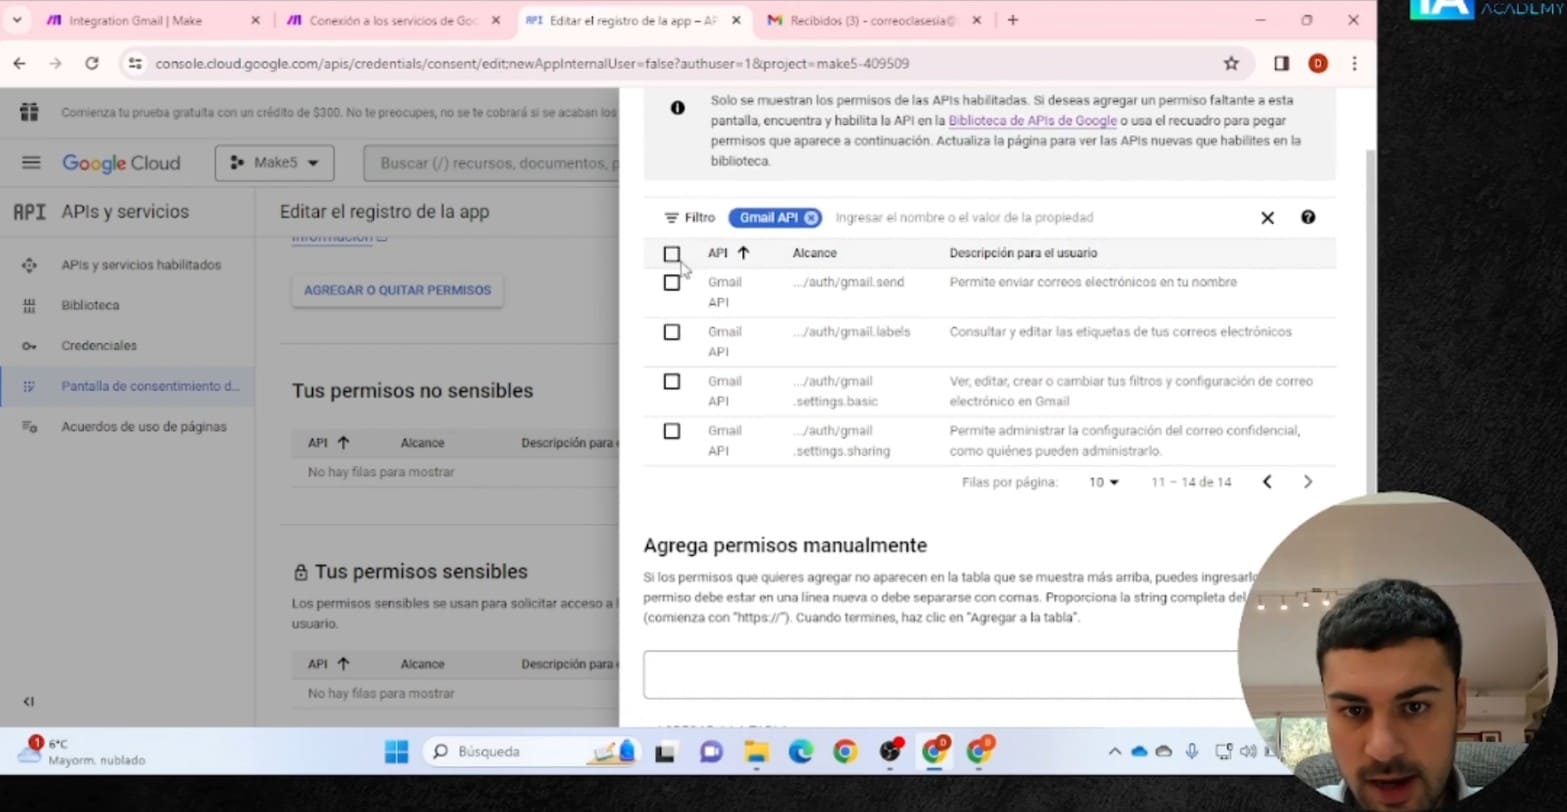The height and width of the screenshot is (812, 1567).
Task: Check the gmail.settings.sharing checkbox
Action: point(672,431)
